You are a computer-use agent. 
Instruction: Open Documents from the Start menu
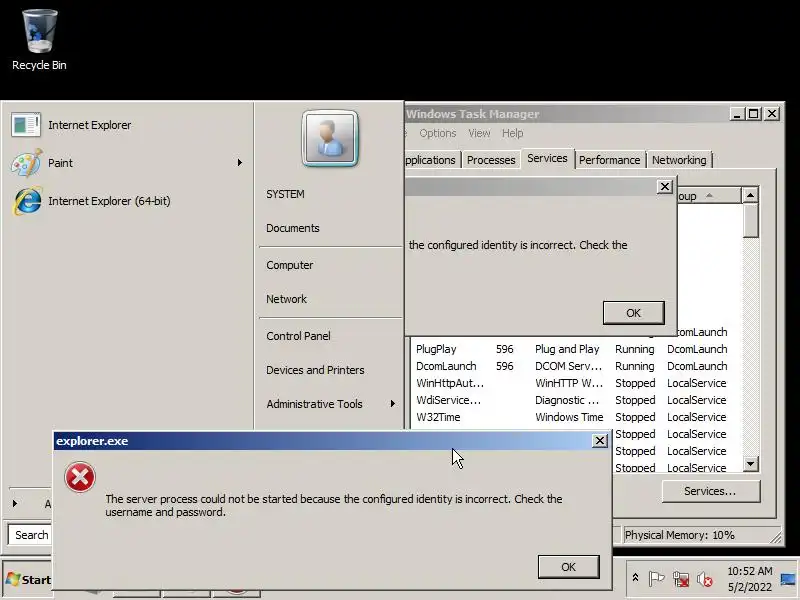pyautogui.click(x=293, y=228)
